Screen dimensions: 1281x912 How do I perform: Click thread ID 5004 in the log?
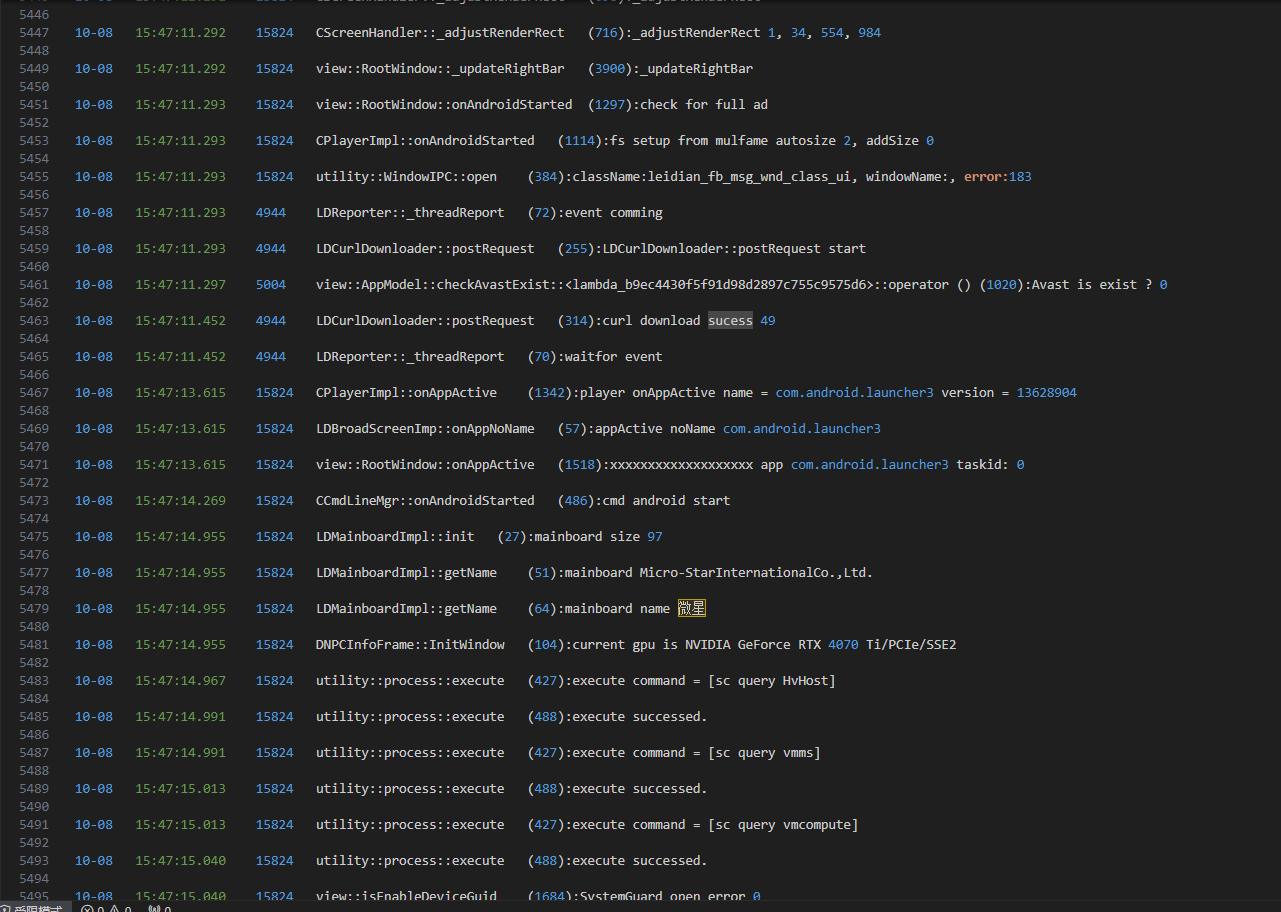click(x=271, y=285)
